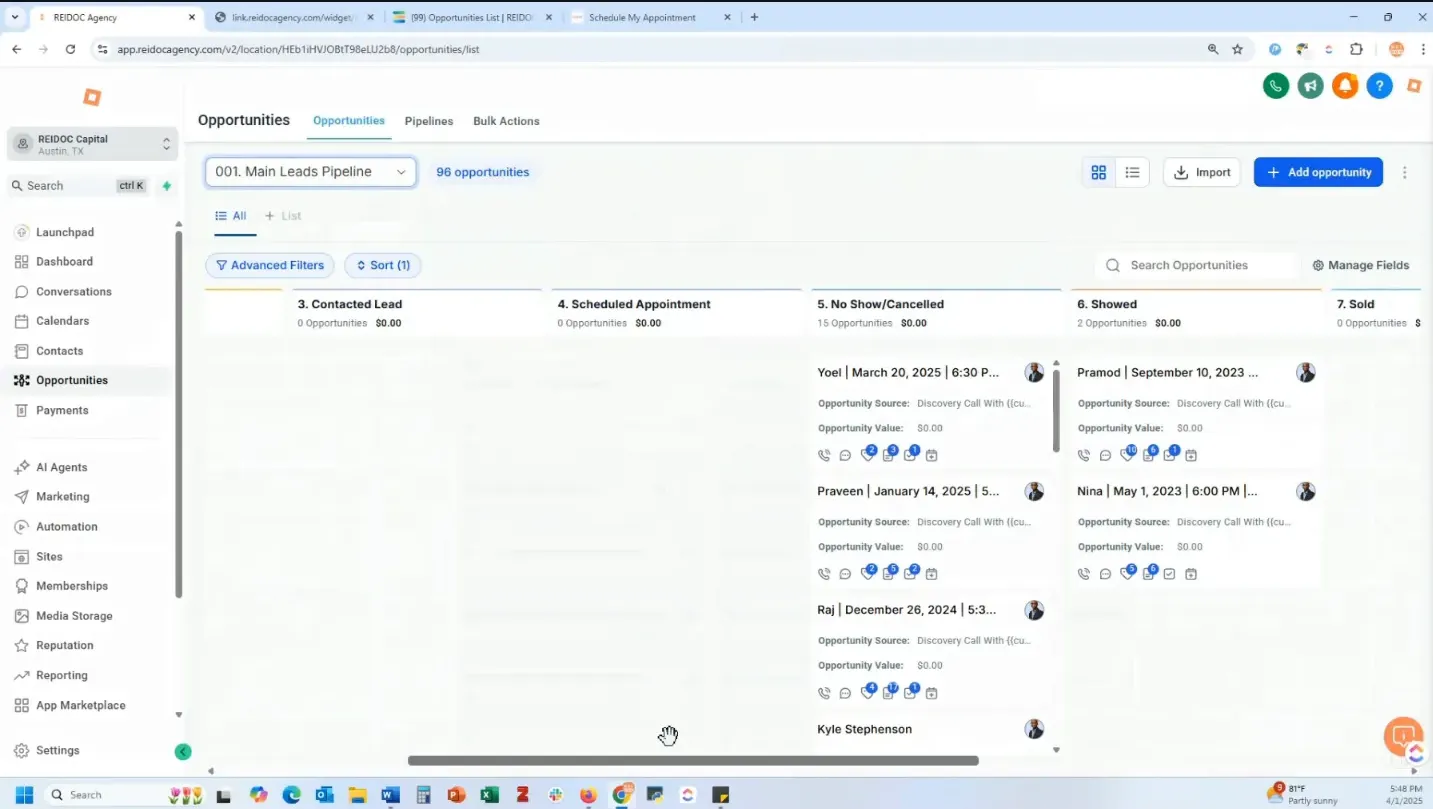Collapse the left sidebar with green arrow
The width and height of the screenshot is (1433, 809).
click(x=182, y=751)
